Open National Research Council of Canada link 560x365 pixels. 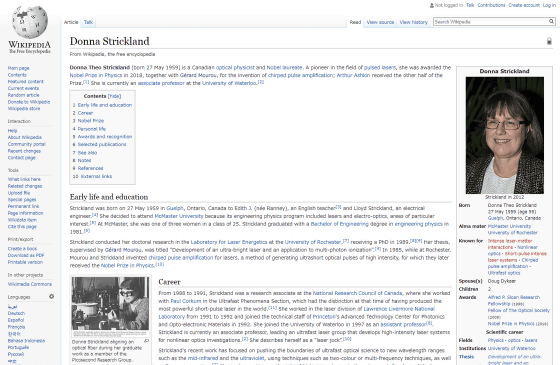358,293
